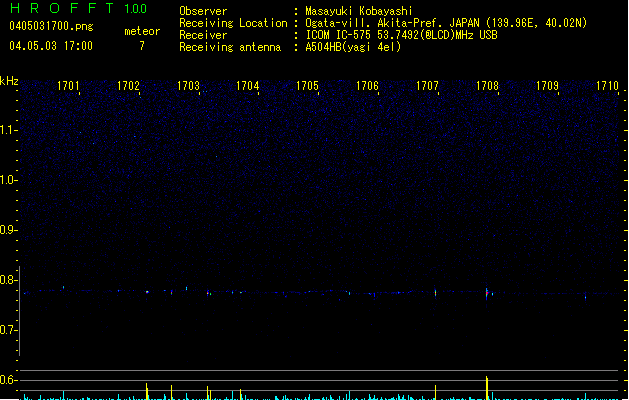Click the Observer field label
This screenshot has height=400, width=629.
pyautogui.click(x=203, y=11)
